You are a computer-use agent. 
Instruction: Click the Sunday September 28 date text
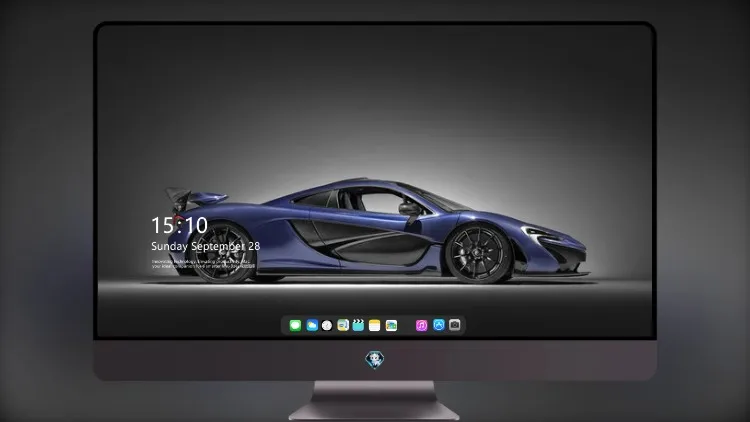(206, 246)
